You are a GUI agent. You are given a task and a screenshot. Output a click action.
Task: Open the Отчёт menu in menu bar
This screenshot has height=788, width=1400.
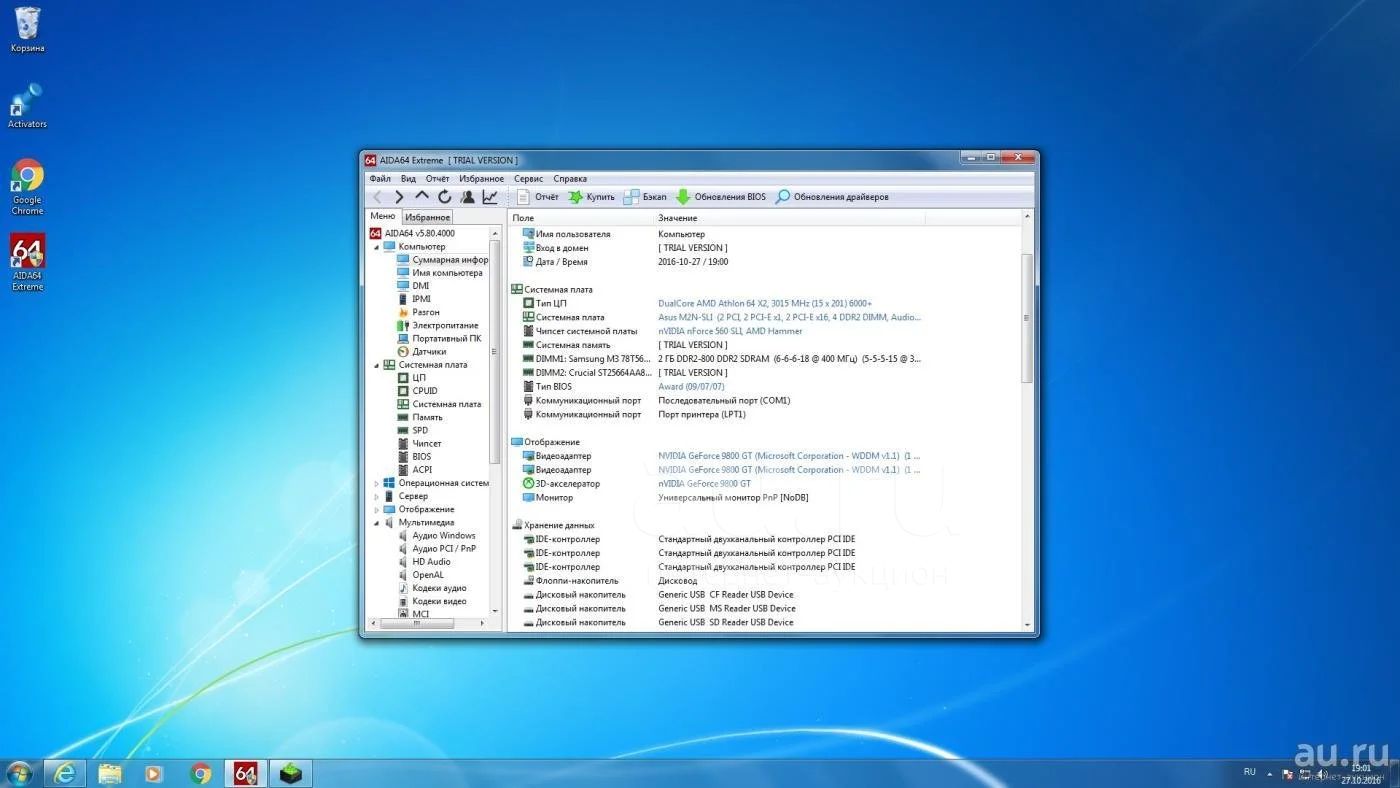tap(438, 179)
